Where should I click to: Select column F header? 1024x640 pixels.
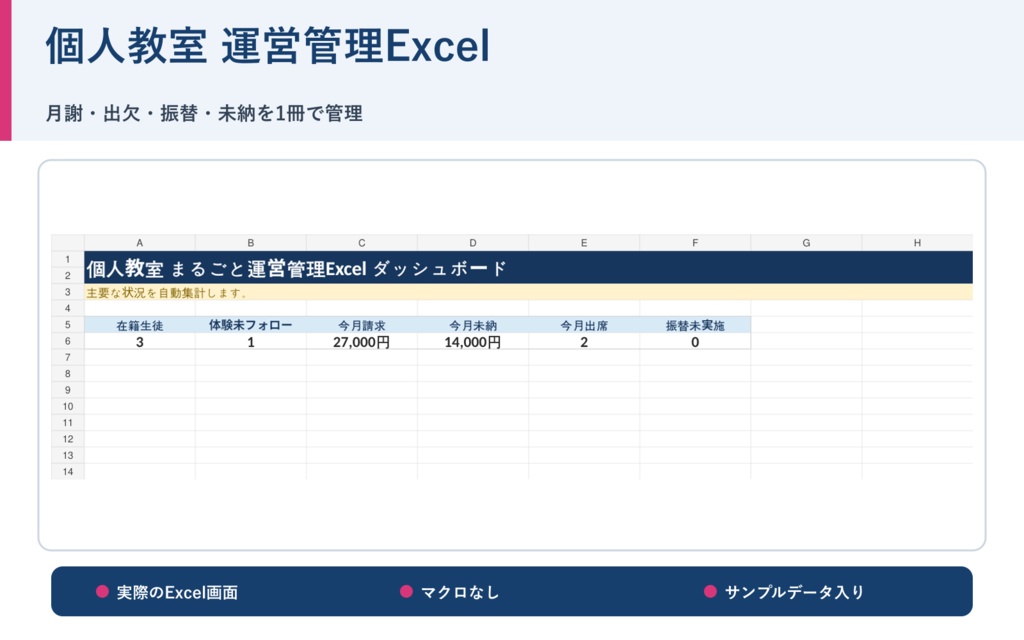point(695,243)
